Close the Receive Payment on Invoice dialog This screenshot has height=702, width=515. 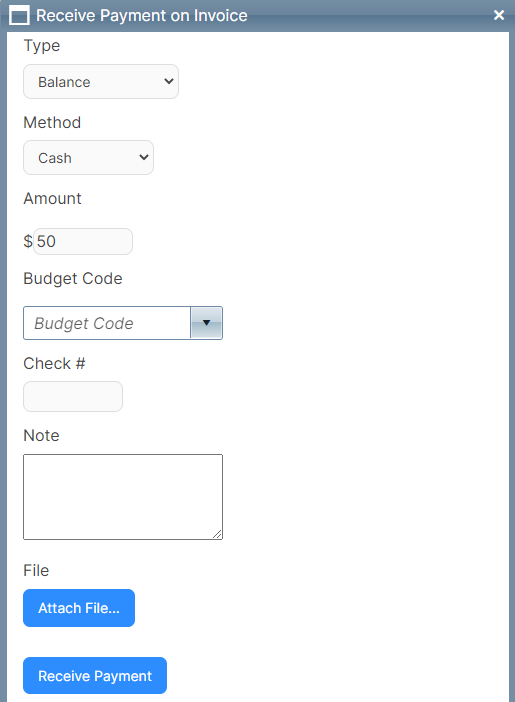pos(499,15)
